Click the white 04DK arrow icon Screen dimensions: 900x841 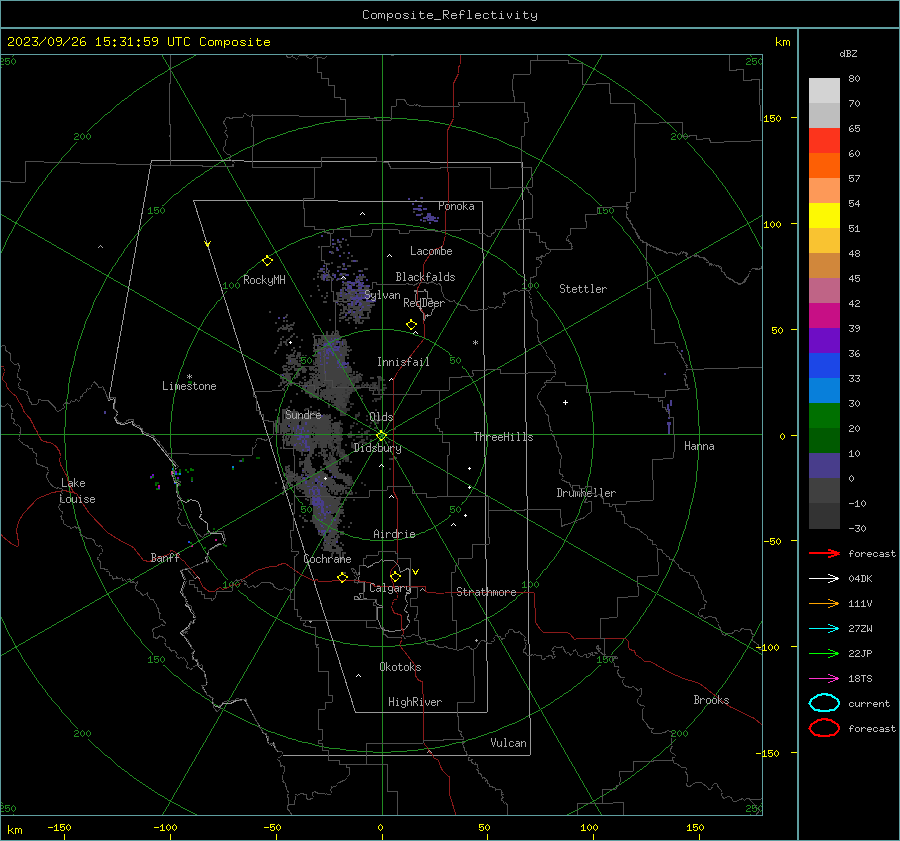[824, 579]
